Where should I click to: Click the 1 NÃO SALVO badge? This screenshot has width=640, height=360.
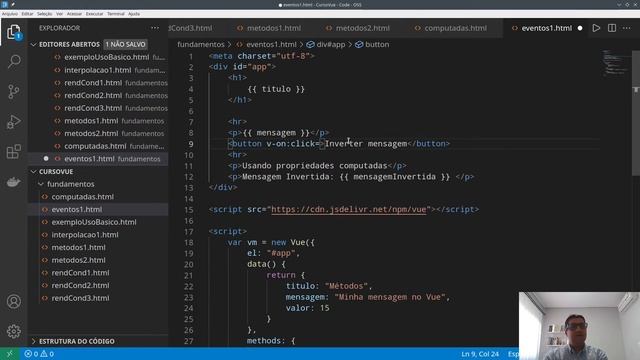(125, 44)
